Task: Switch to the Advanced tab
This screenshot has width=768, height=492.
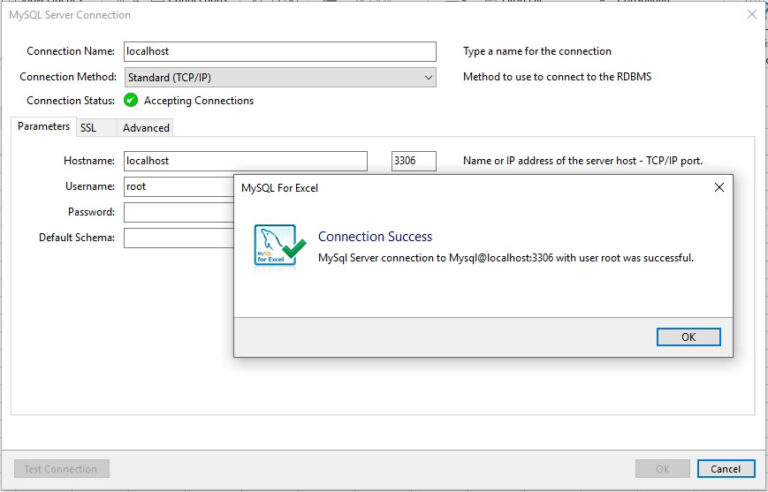Action: [x=146, y=128]
